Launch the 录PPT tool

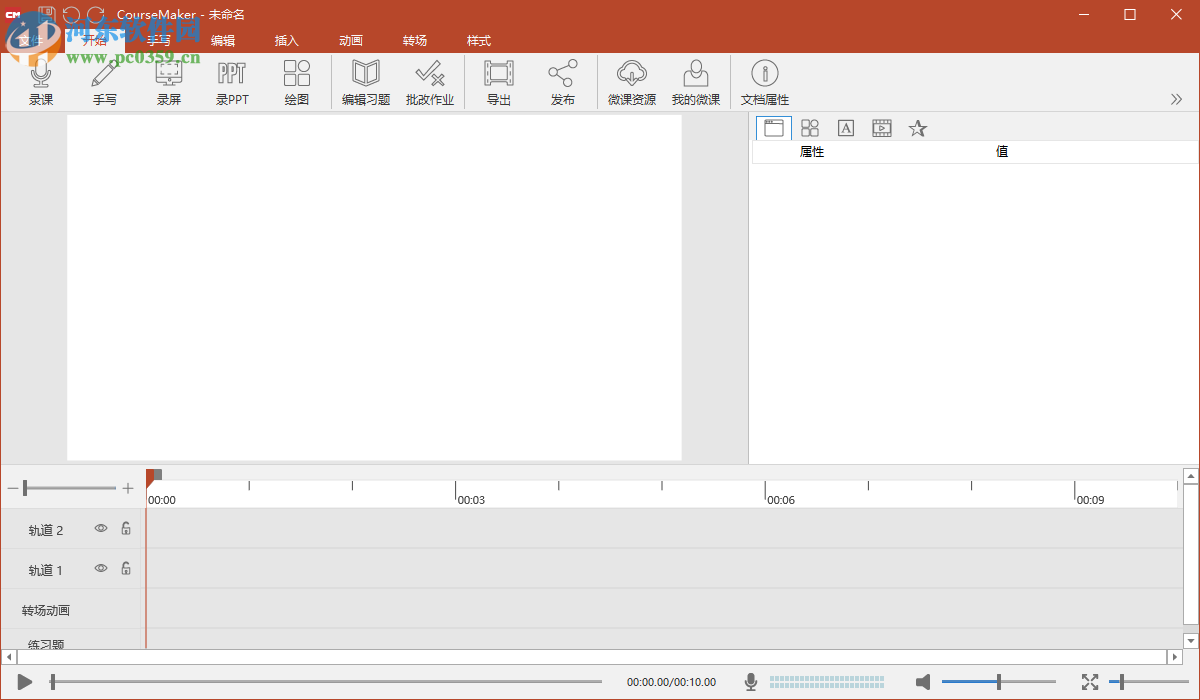point(232,80)
